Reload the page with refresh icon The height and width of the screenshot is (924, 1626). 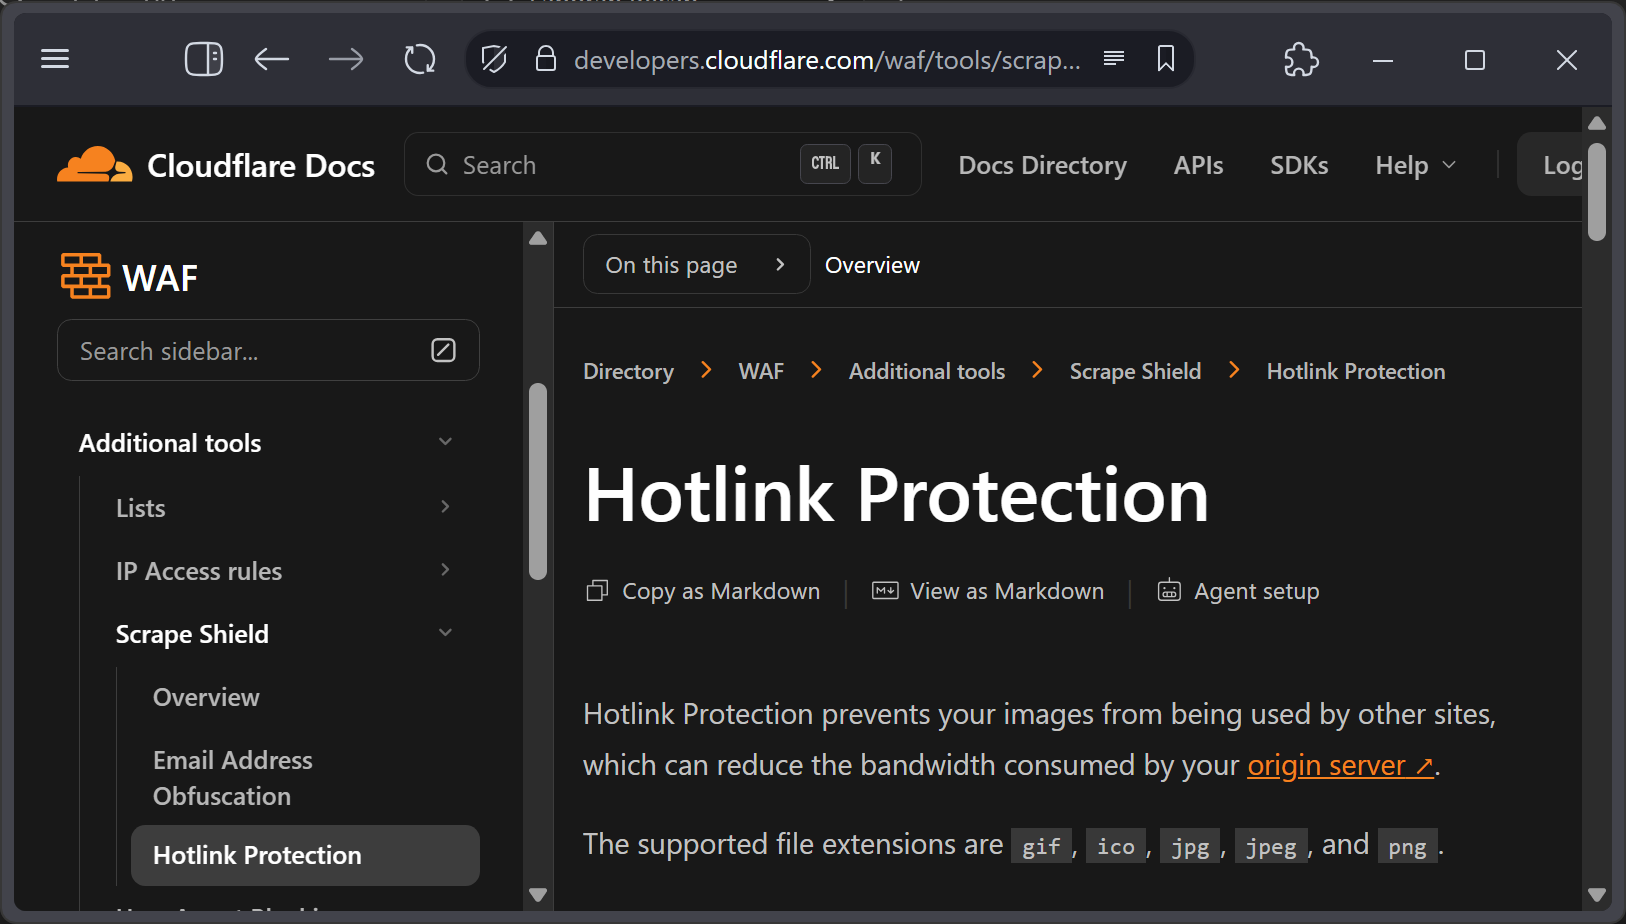[420, 59]
